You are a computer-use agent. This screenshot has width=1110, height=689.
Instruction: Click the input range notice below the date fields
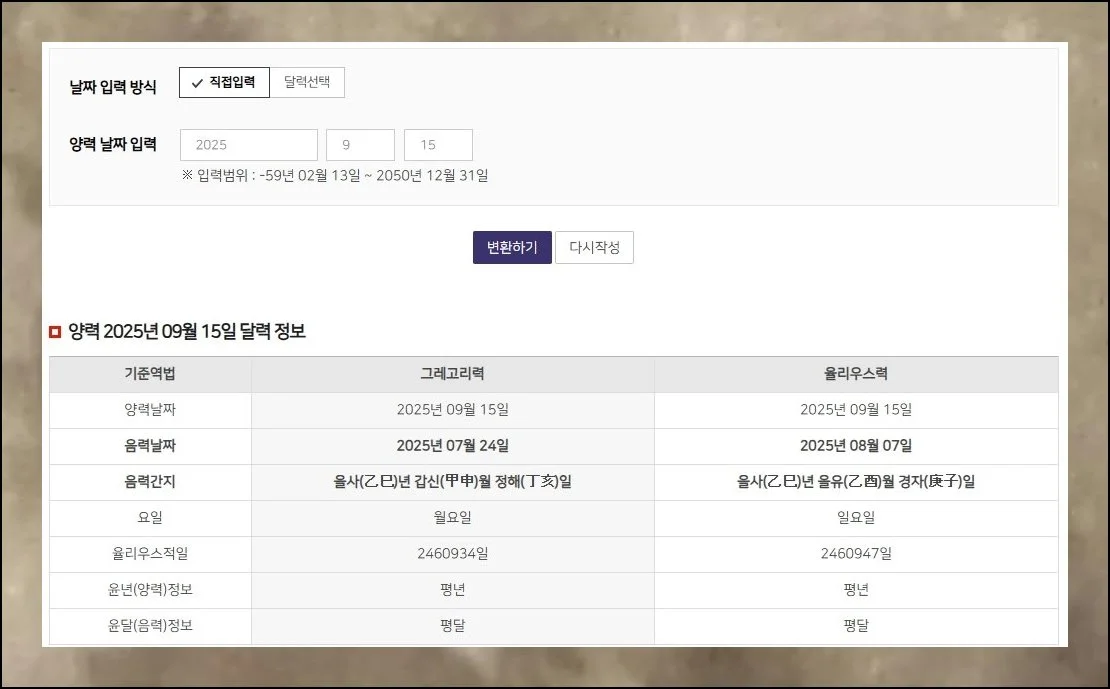pyautogui.click(x=334, y=175)
